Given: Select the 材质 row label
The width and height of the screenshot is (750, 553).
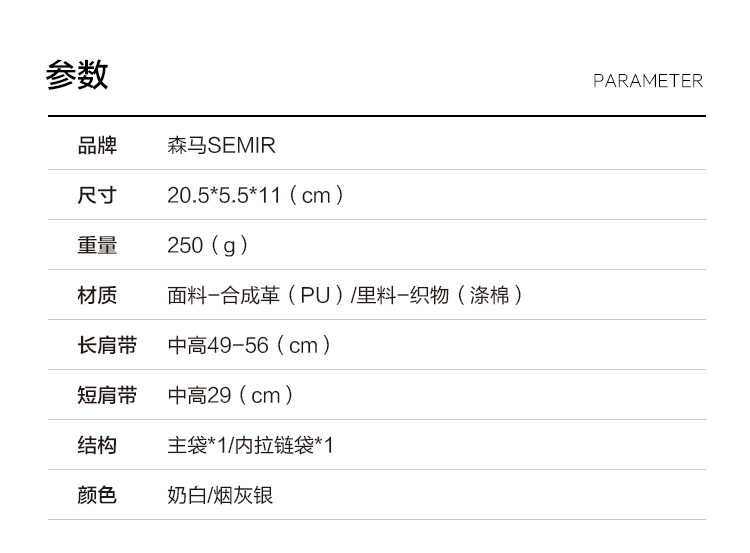Looking at the screenshot, I should pos(97,295).
